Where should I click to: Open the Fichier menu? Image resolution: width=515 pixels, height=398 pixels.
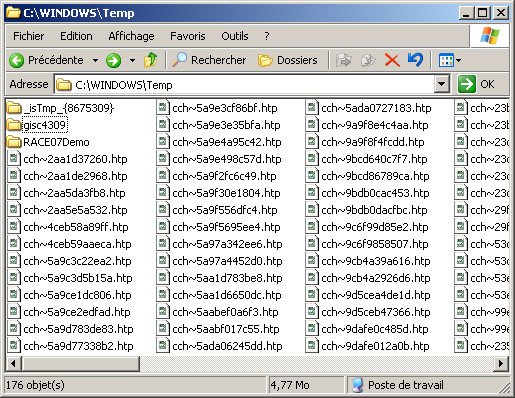[28, 36]
